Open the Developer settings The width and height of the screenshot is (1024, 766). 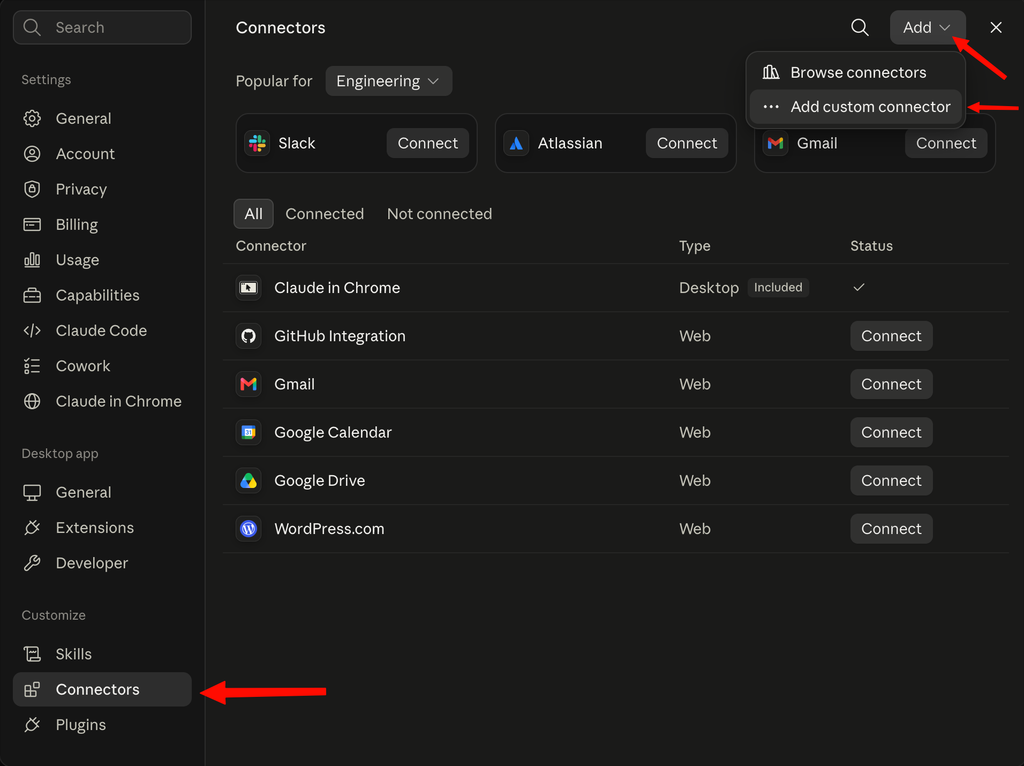tap(103, 562)
